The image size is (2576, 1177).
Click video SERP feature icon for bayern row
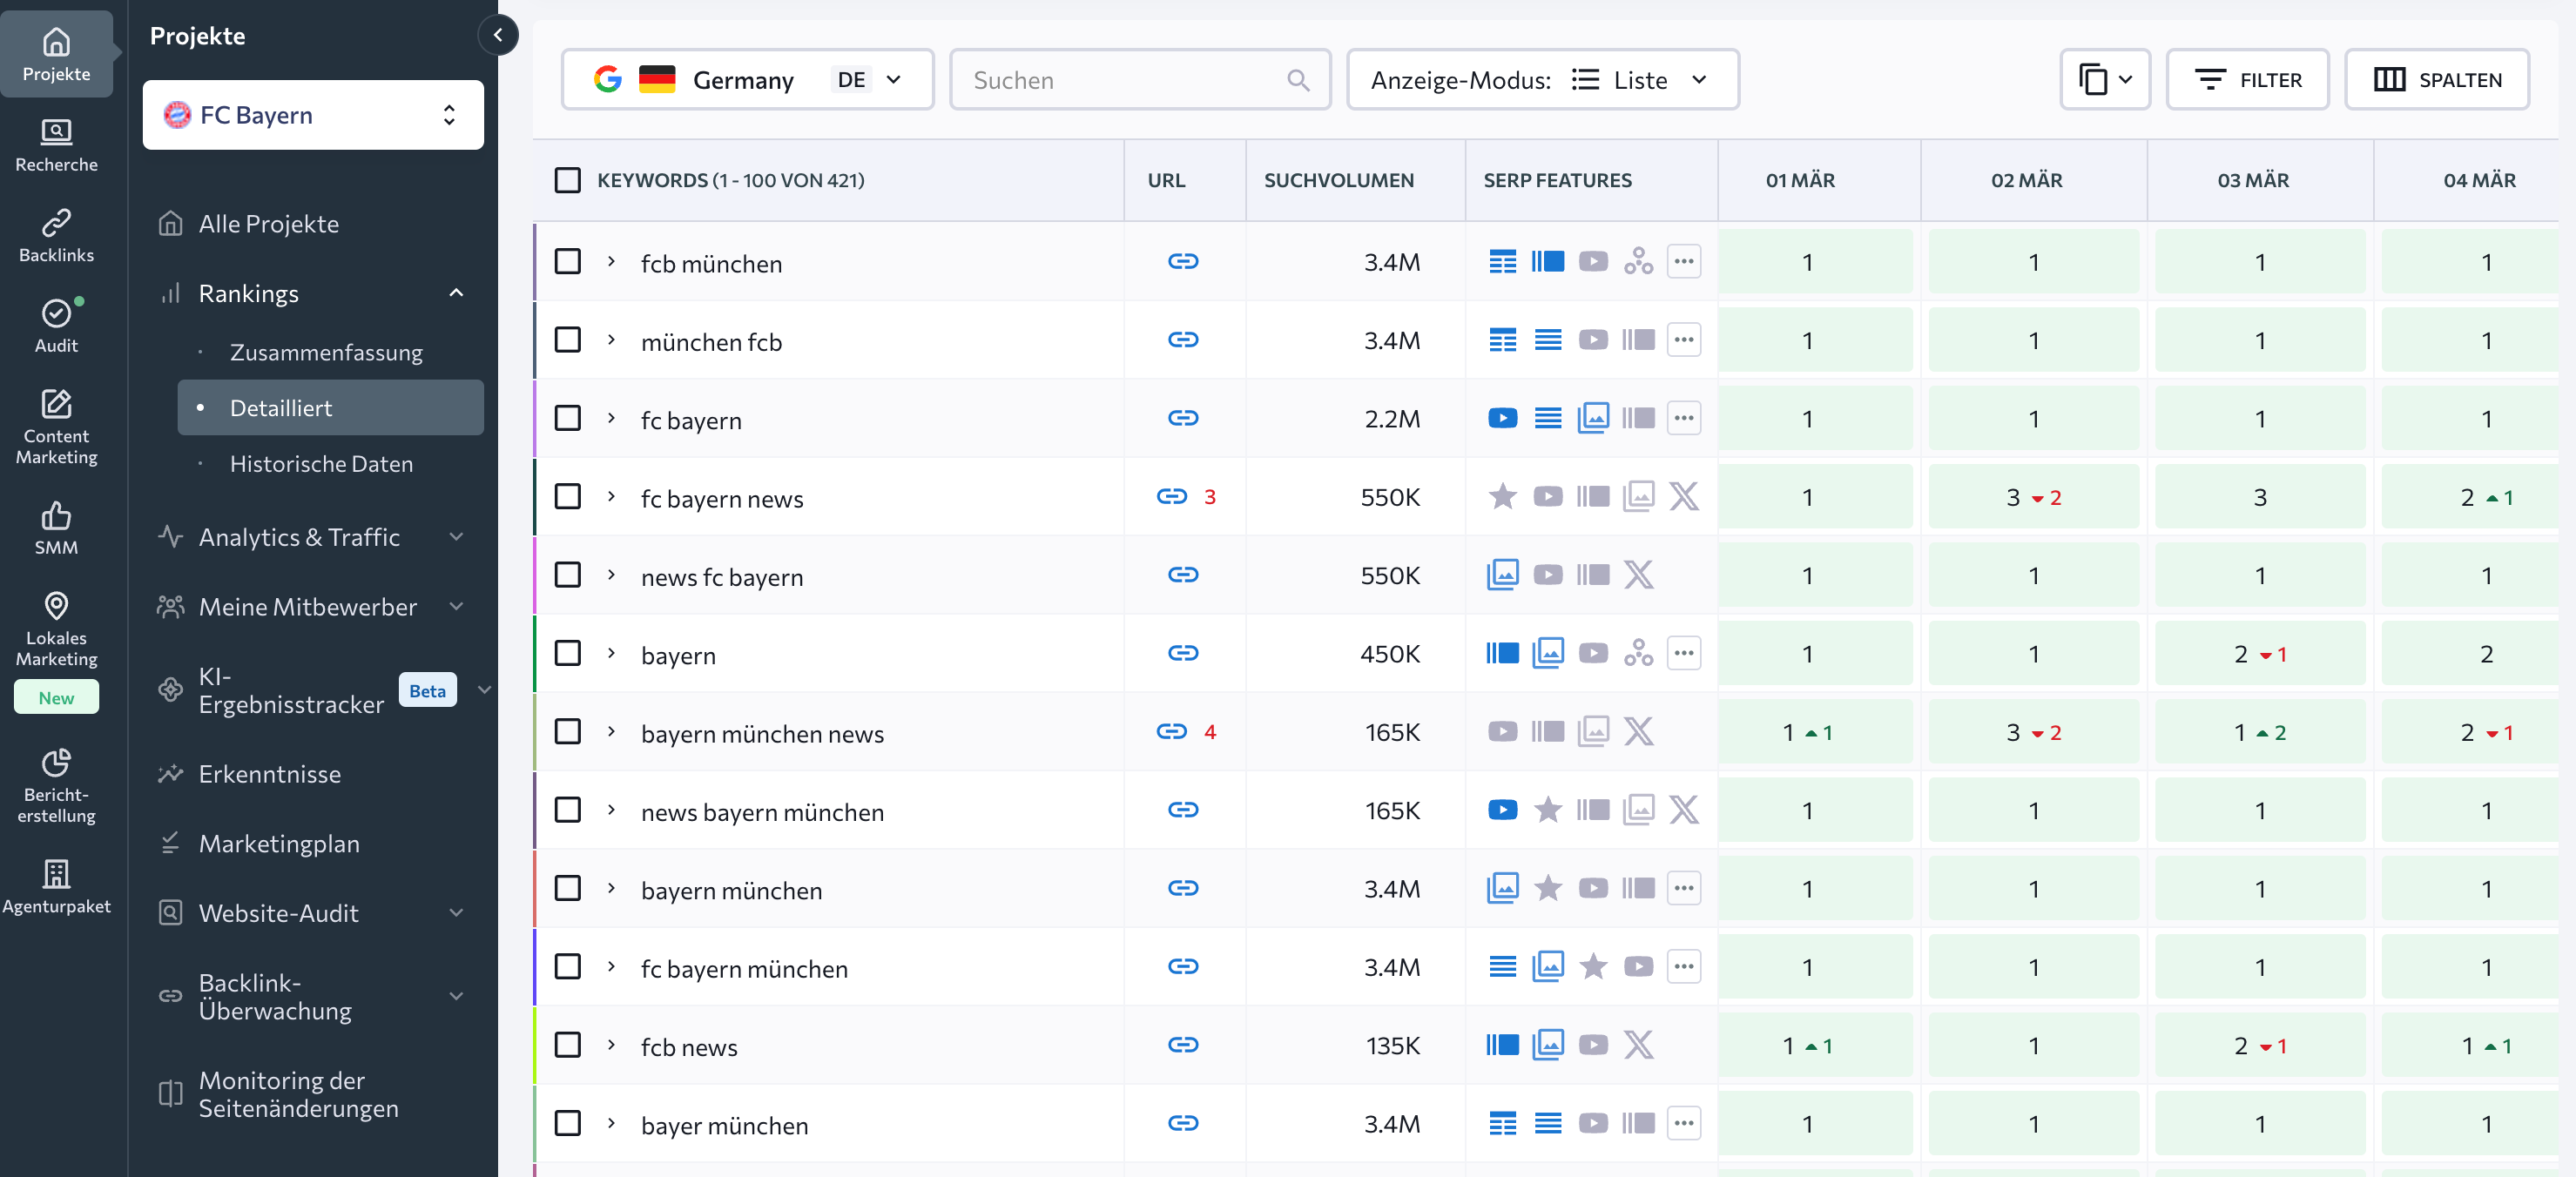click(1592, 654)
